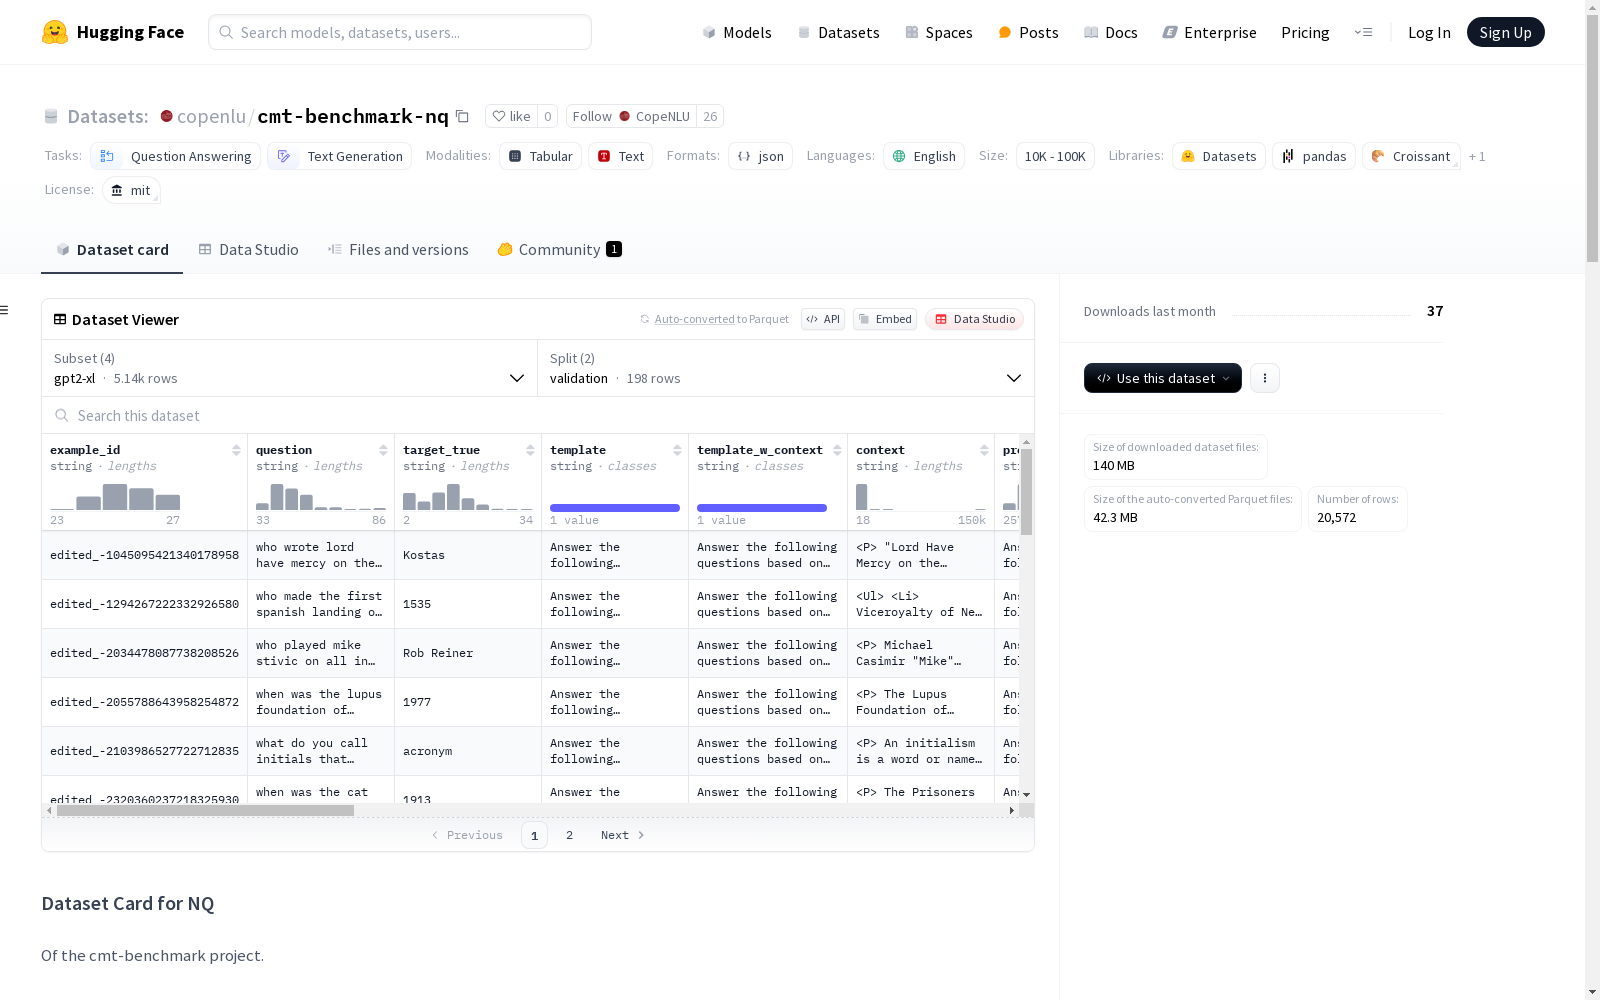Click the page scrollbar down arrow

[x=1592, y=992]
